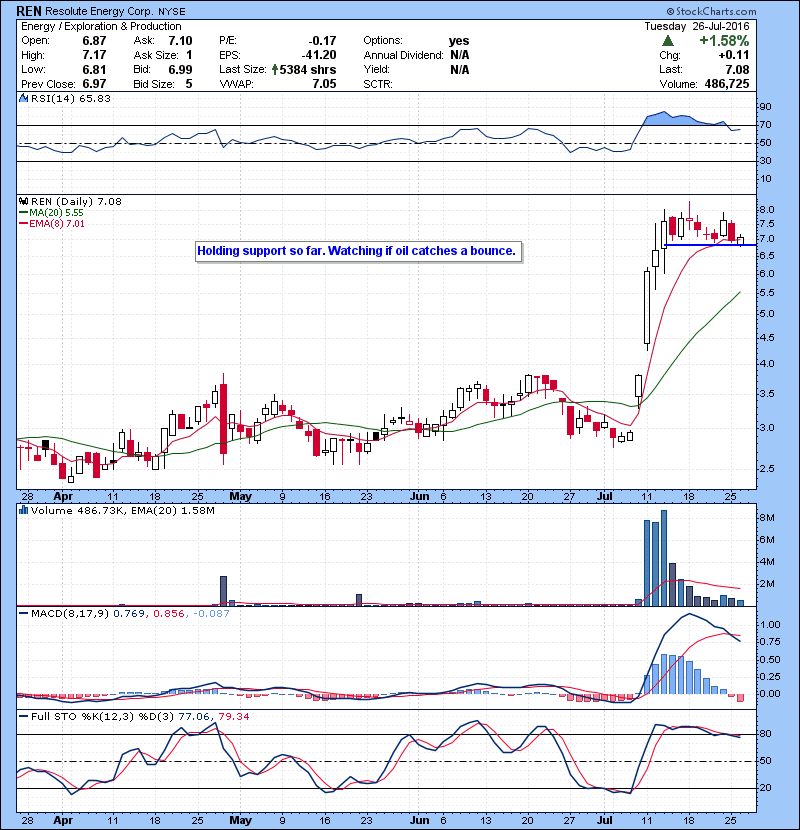This screenshot has width=800, height=830.
Task: Click the Annual Dividend N/A value
Action: coord(460,55)
